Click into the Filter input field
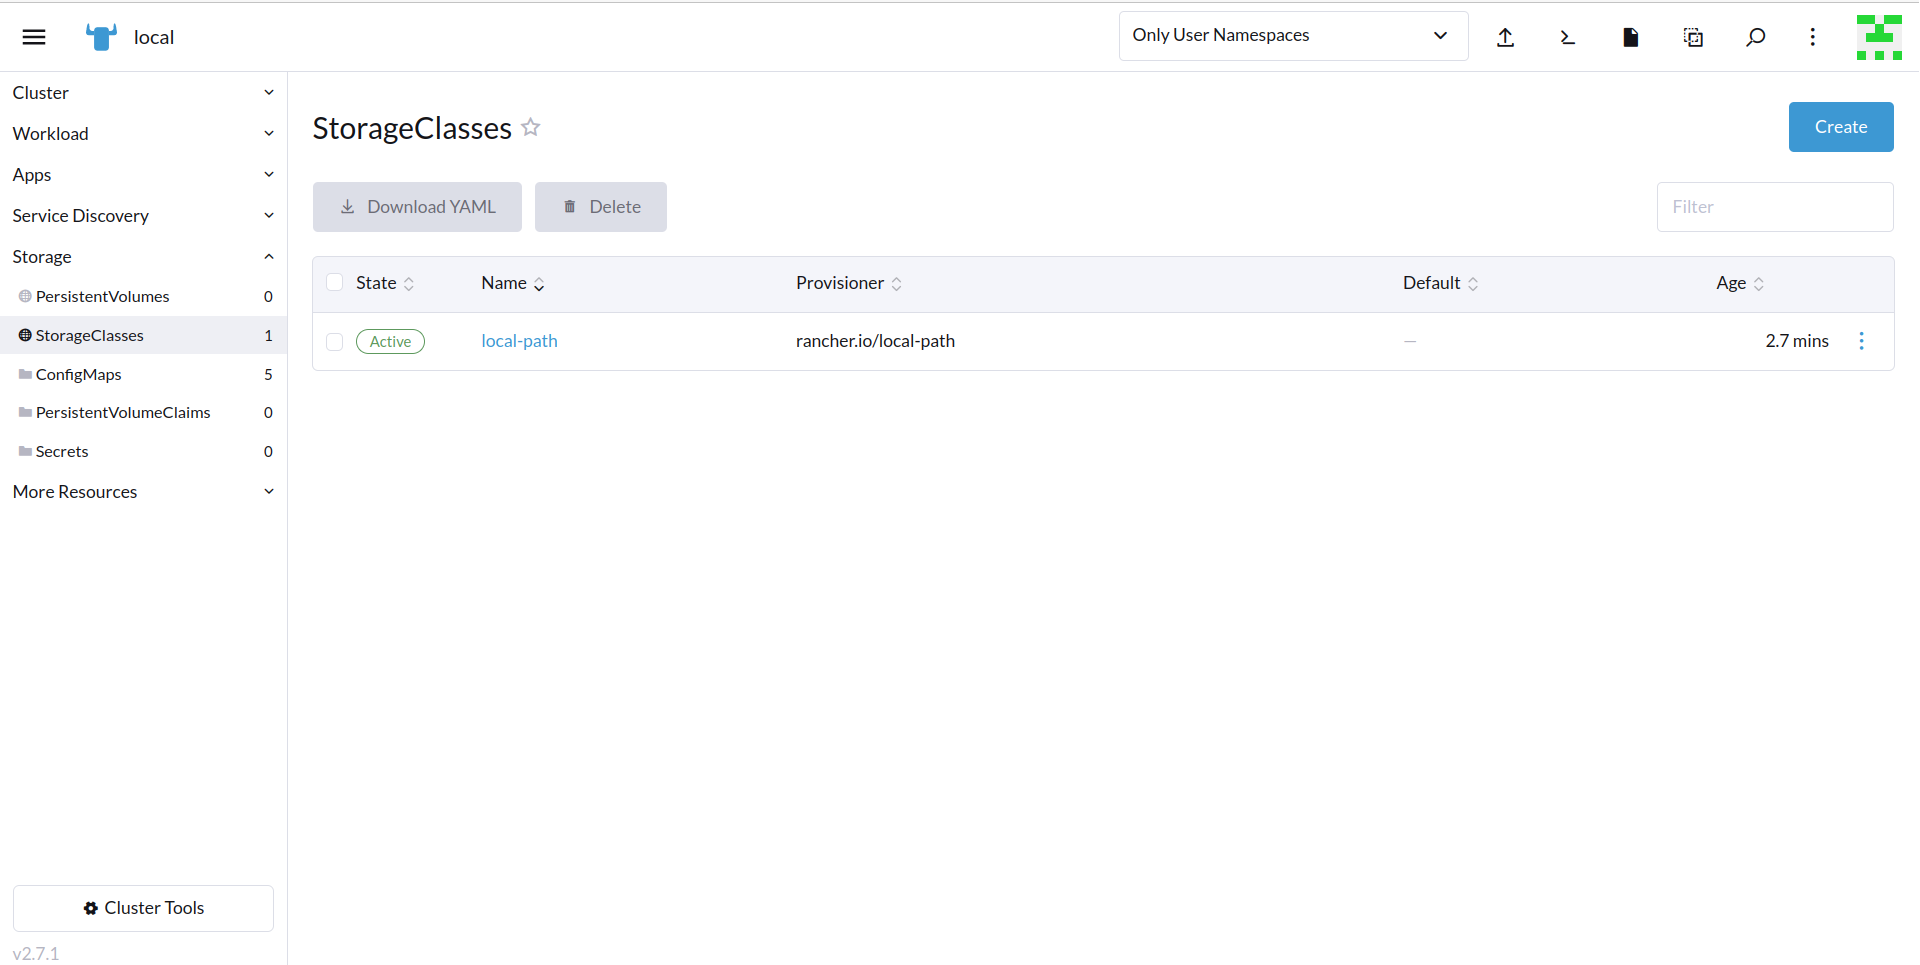Image resolution: width=1920 pixels, height=965 pixels. (x=1774, y=207)
